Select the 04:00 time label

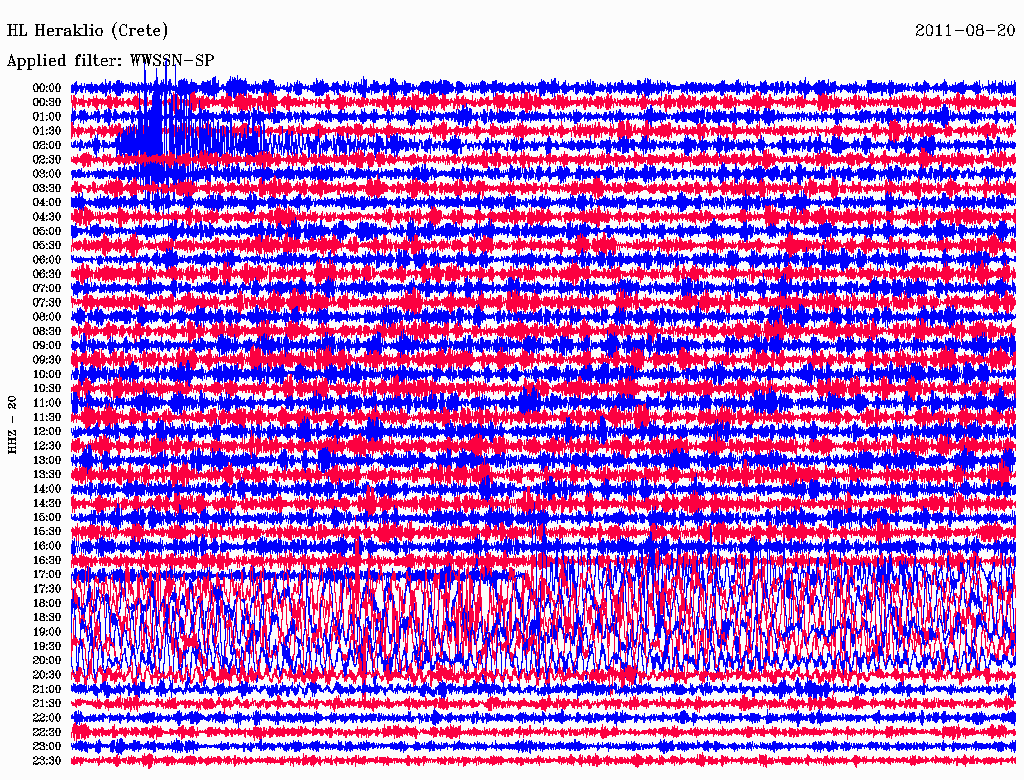point(47,203)
